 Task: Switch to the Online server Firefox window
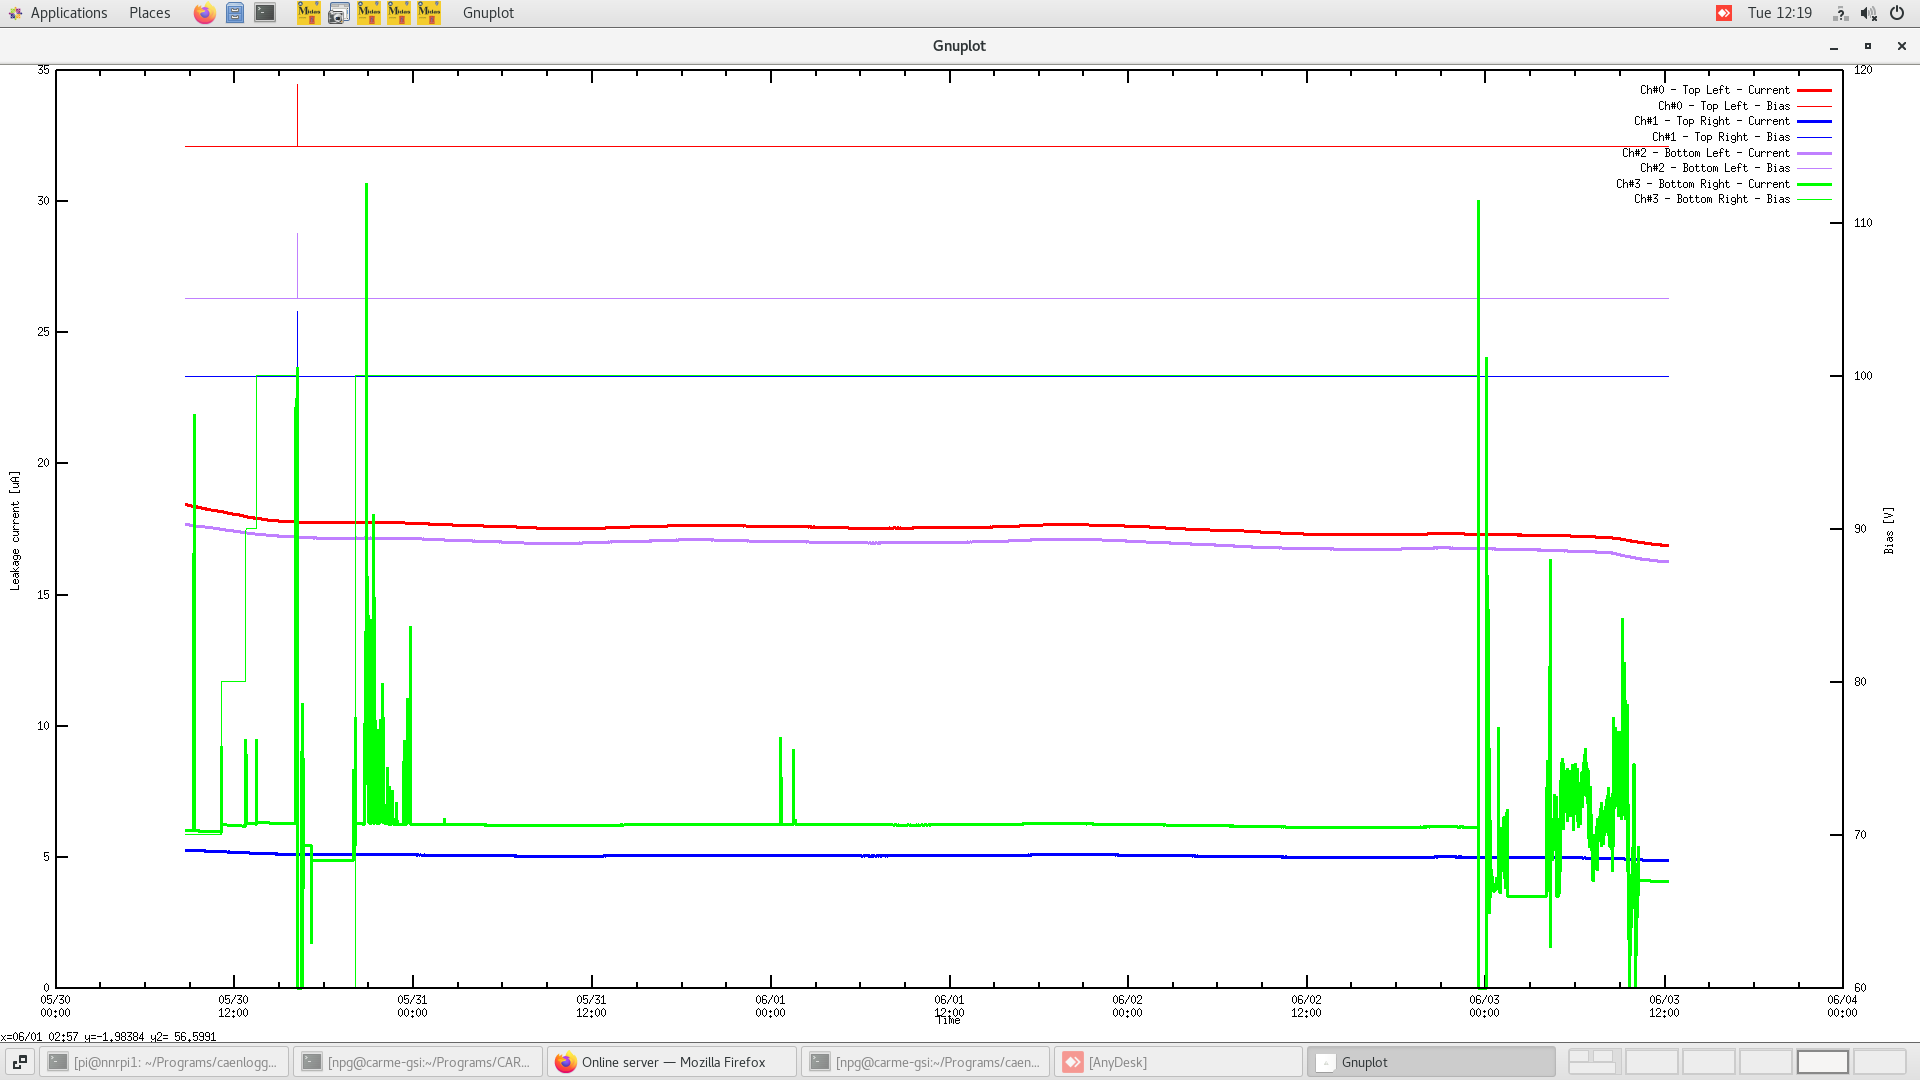point(670,1062)
